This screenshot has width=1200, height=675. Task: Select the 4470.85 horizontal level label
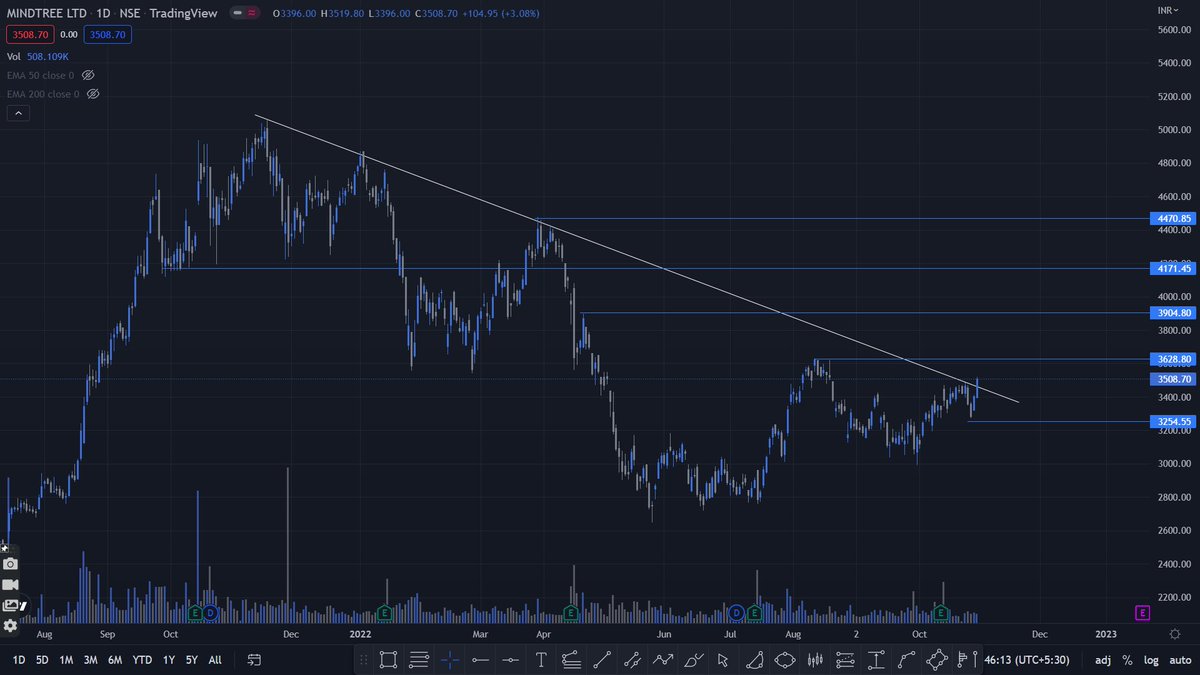(1172, 219)
